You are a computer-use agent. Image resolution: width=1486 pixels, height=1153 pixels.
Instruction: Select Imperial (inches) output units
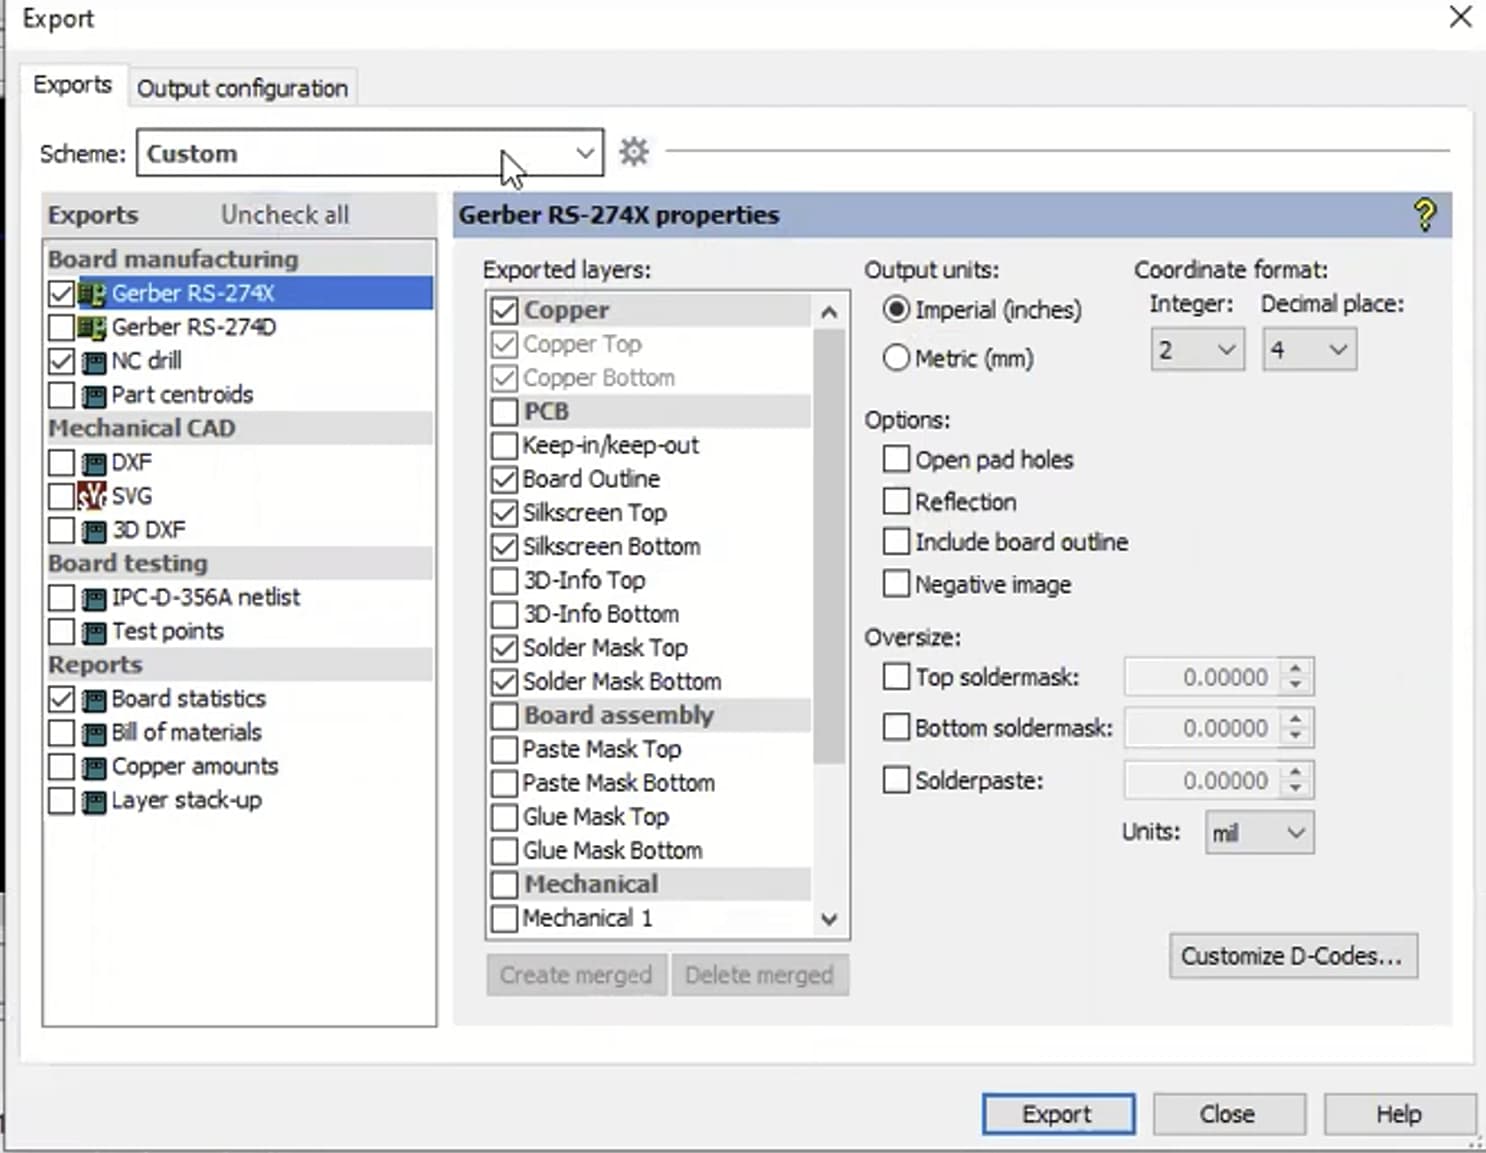tap(896, 310)
